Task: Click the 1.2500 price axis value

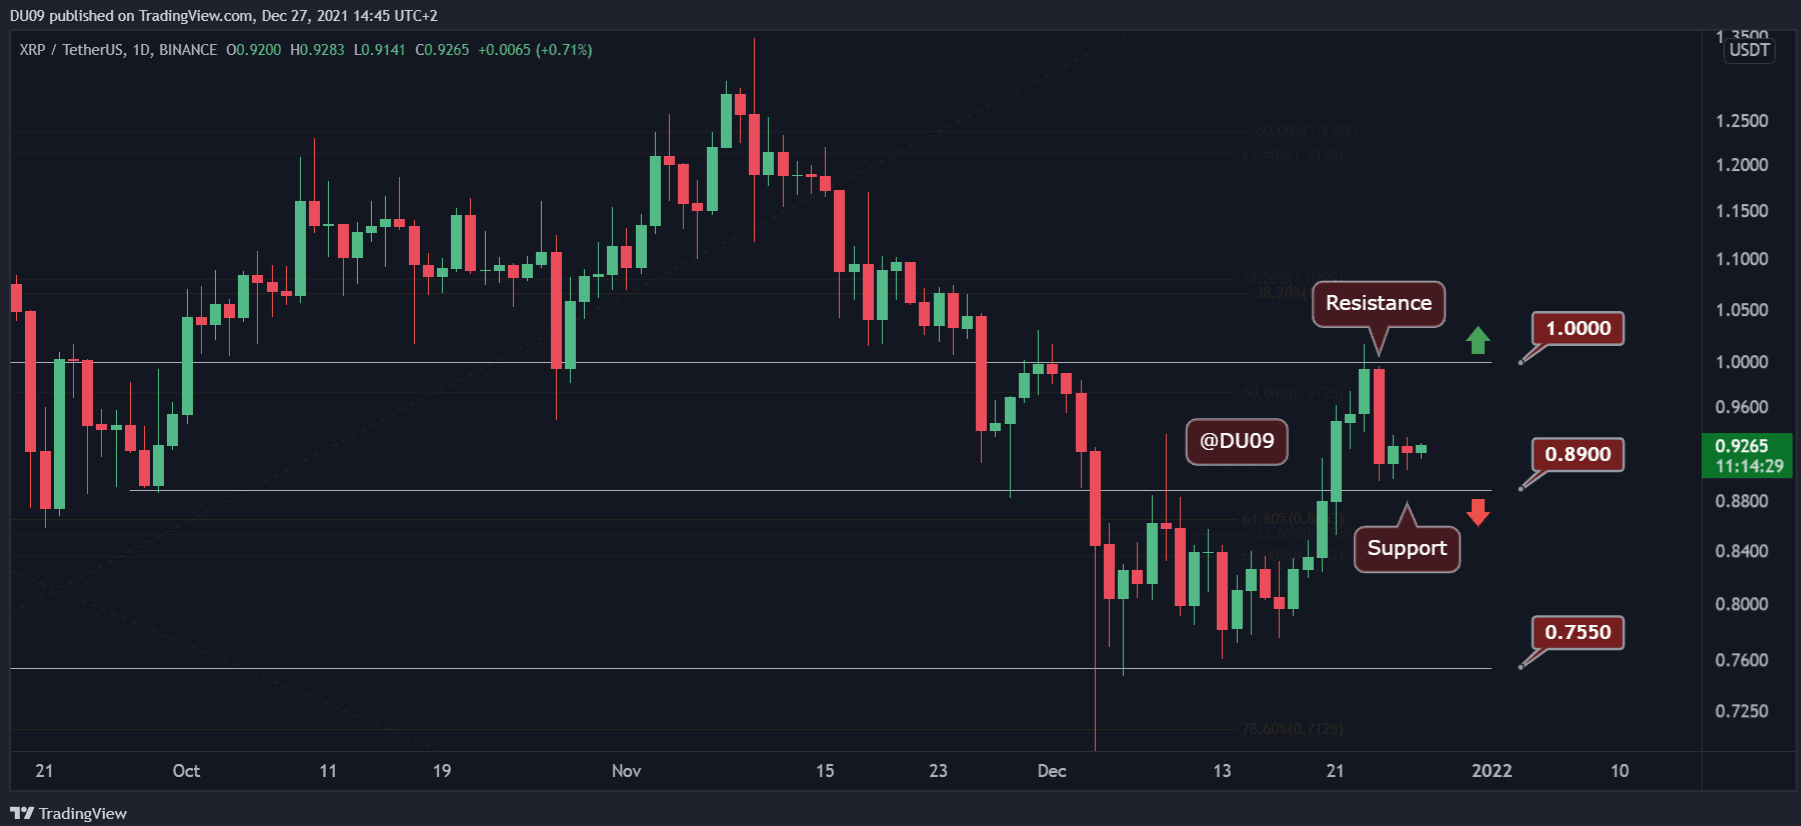Action: pyautogui.click(x=1741, y=121)
